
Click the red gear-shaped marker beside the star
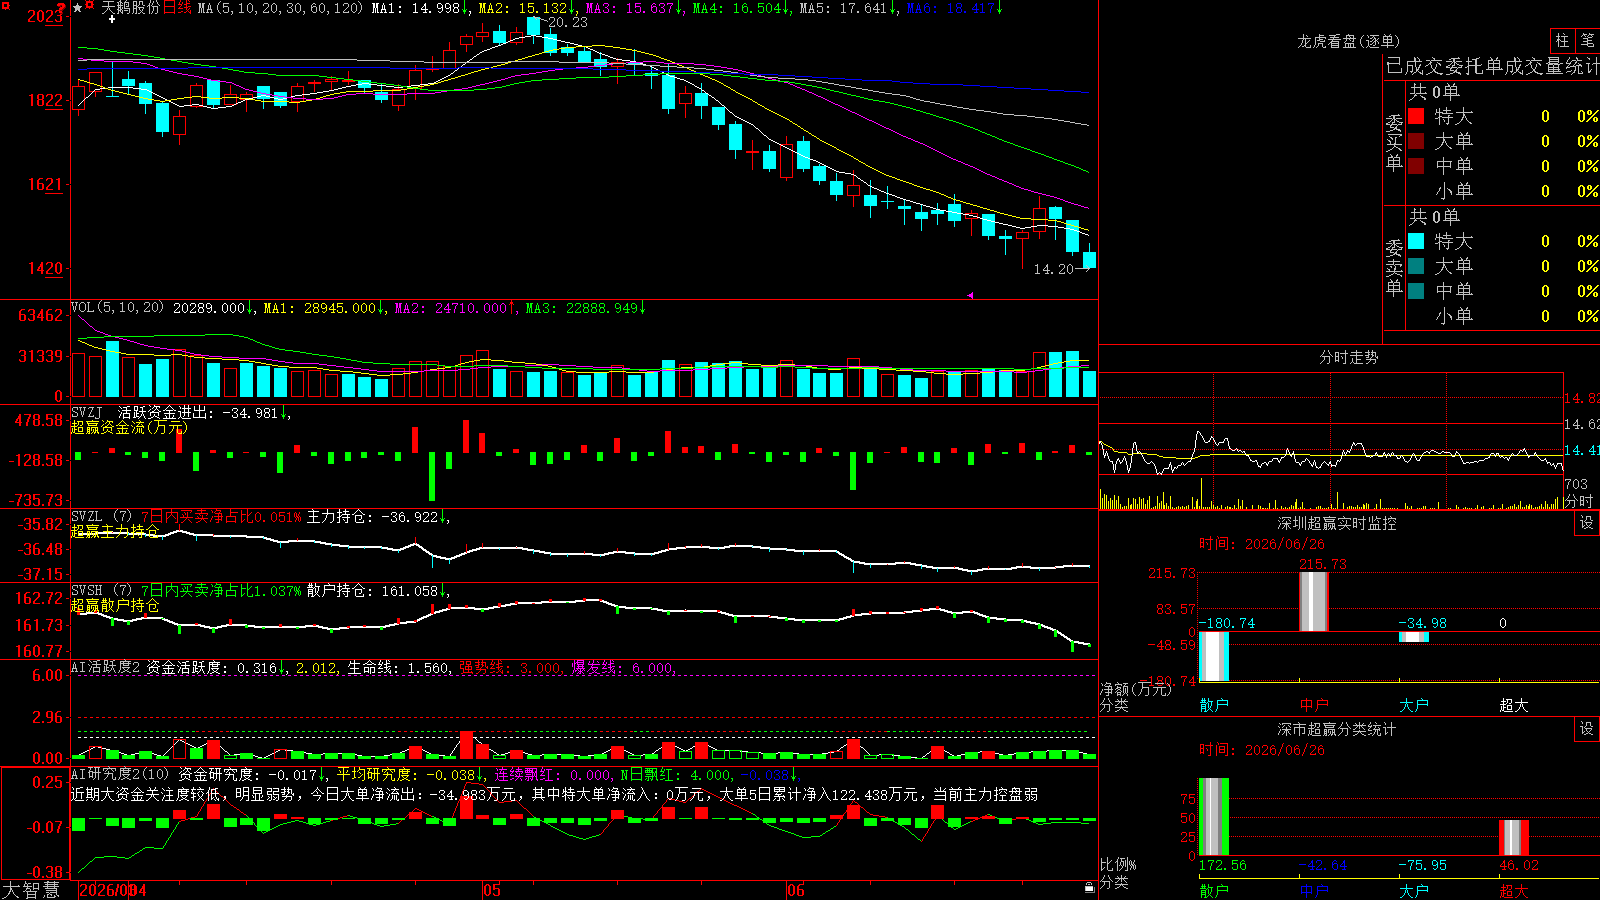(x=90, y=7)
